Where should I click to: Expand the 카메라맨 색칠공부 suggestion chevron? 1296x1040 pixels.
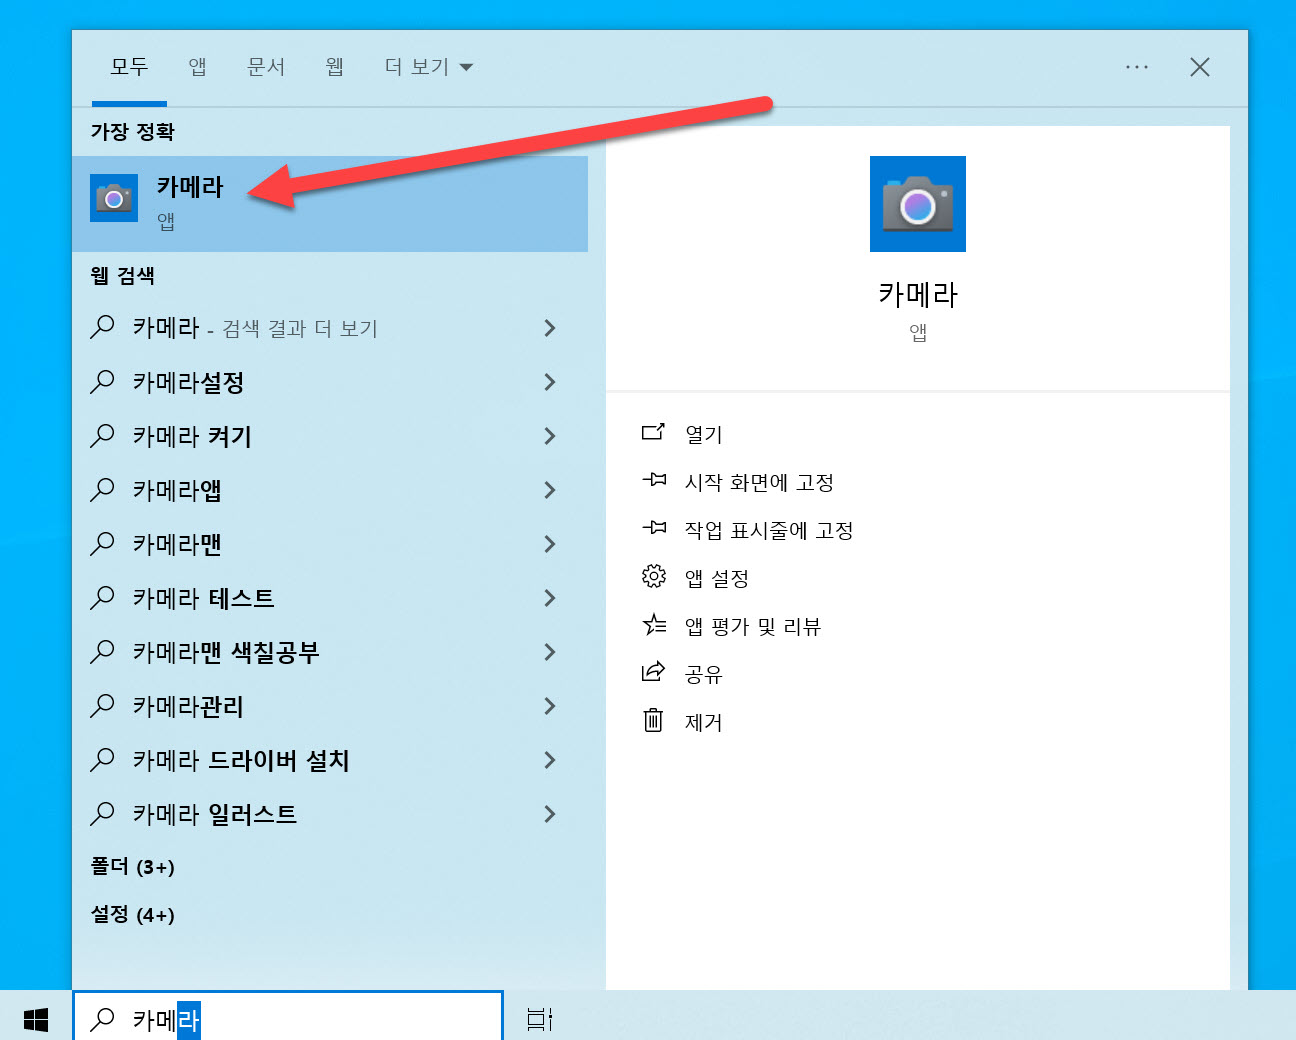tap(549, 652)
